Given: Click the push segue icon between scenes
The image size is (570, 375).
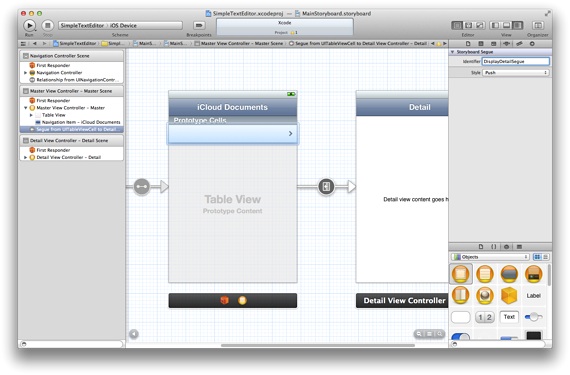Looking at the screenshot, I should [x=326, y=187].
